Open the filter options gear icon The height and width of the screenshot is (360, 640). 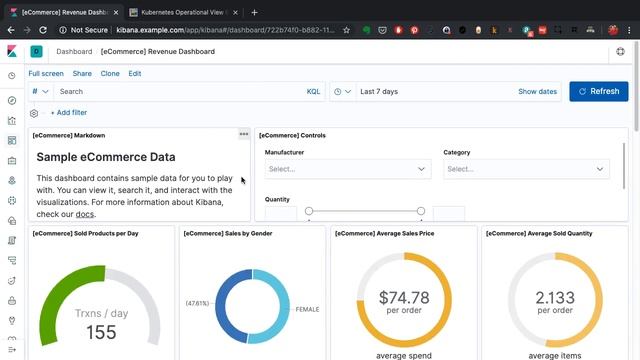(x=34, y=113)
